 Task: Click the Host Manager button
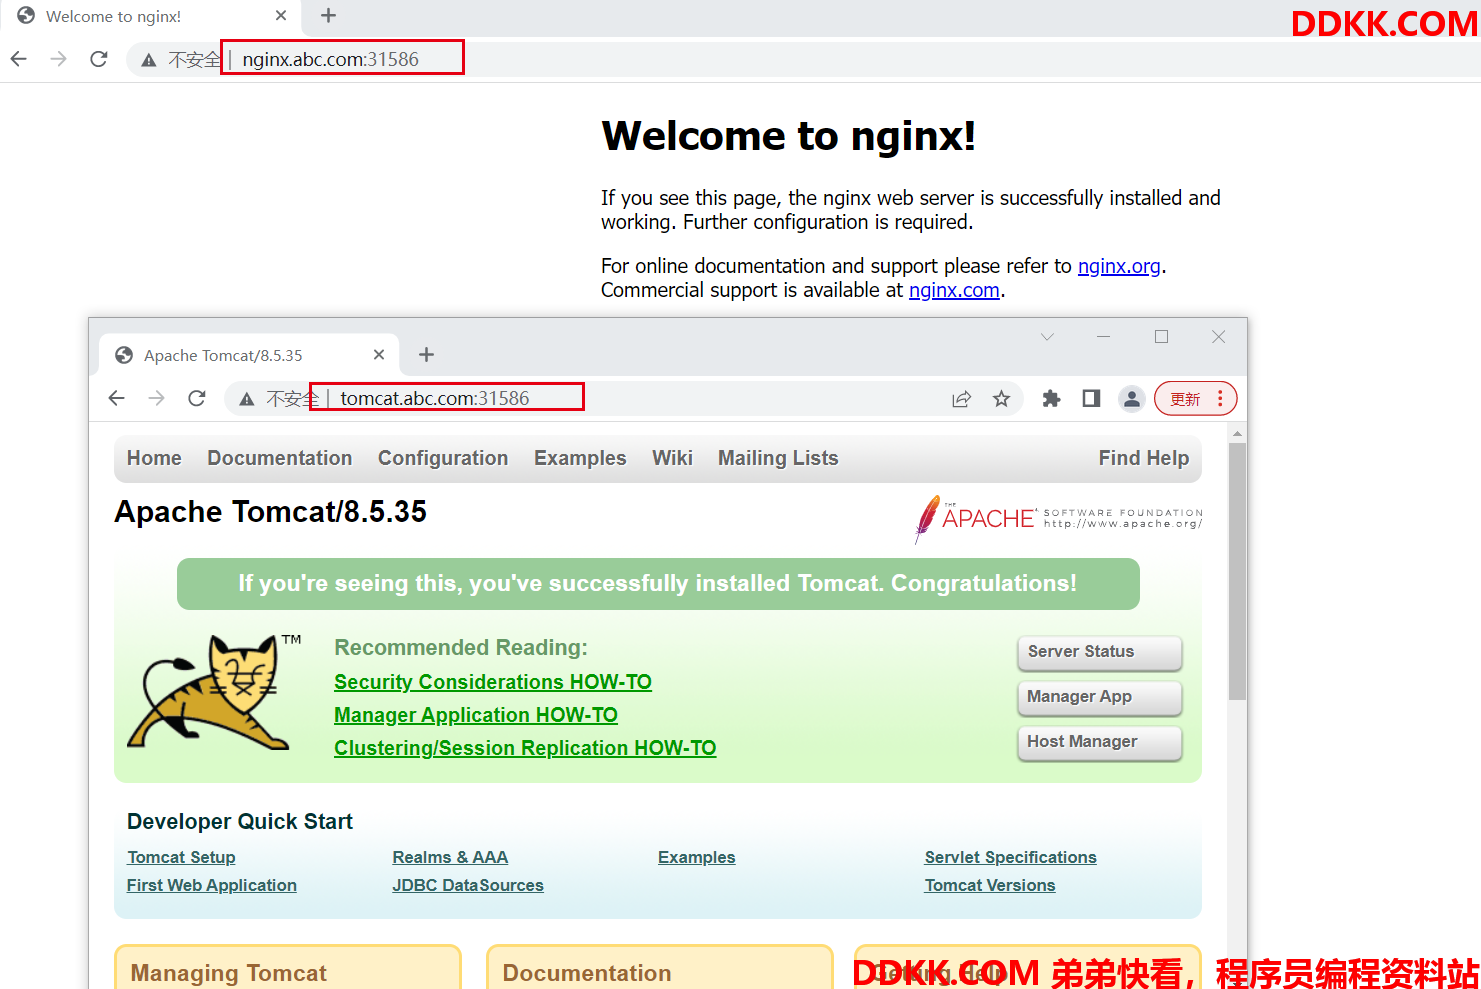point(1100,742)
